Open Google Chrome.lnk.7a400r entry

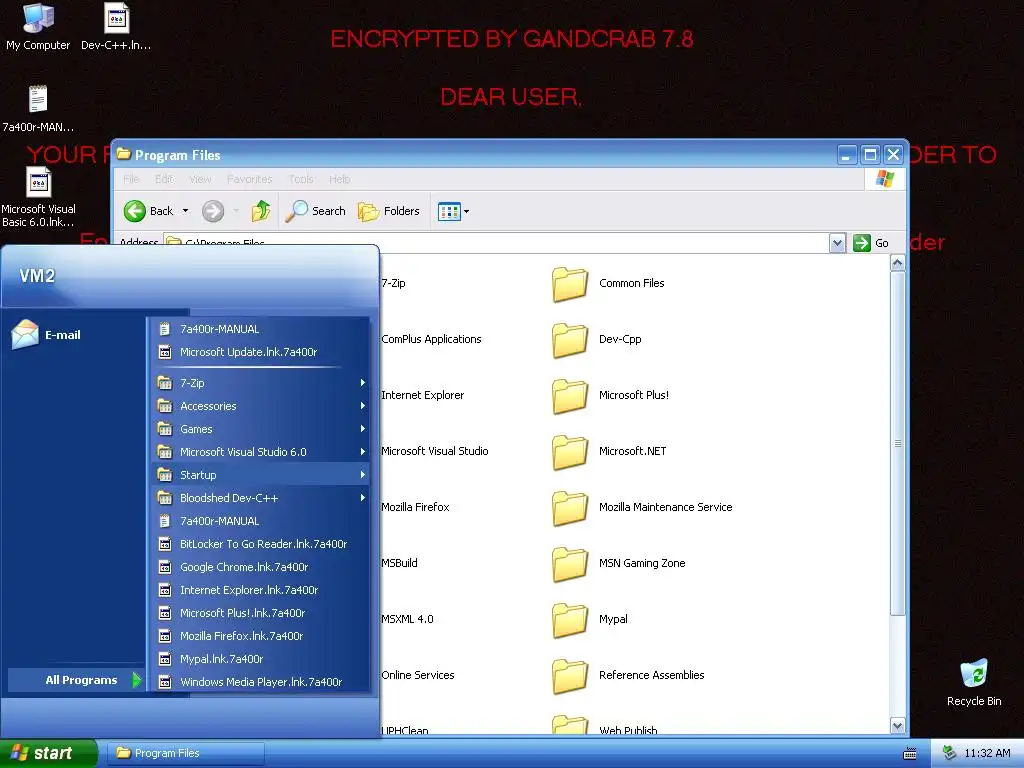(260, 567)
